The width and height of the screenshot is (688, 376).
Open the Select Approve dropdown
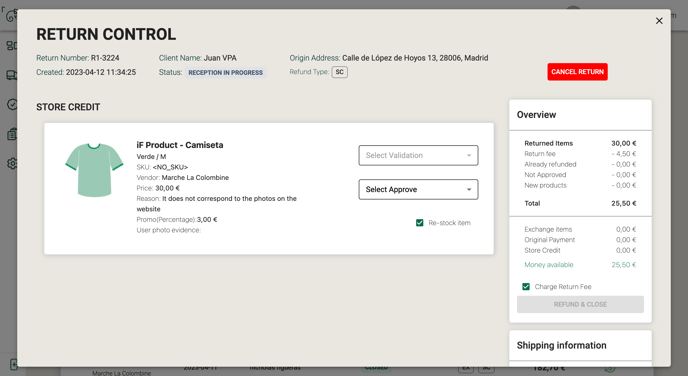[x=418, y=190]
